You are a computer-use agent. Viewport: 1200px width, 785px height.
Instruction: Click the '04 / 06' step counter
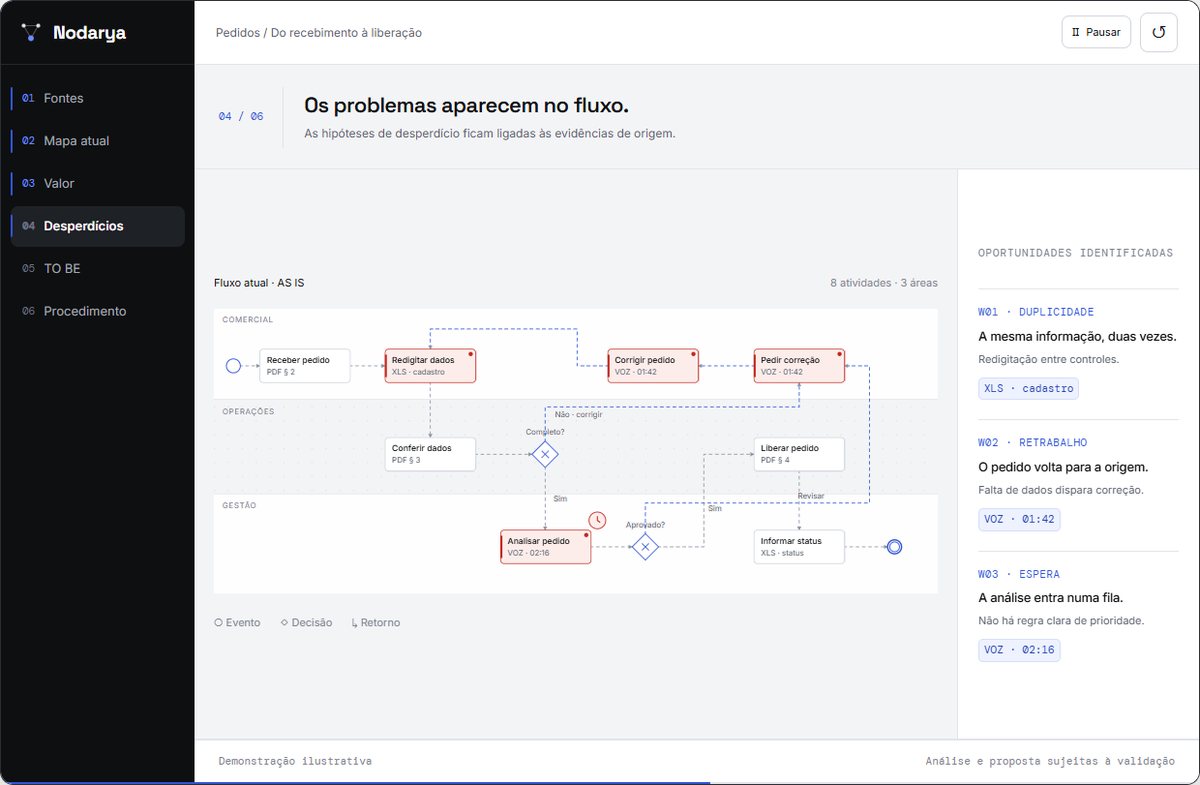pos(241,117)
